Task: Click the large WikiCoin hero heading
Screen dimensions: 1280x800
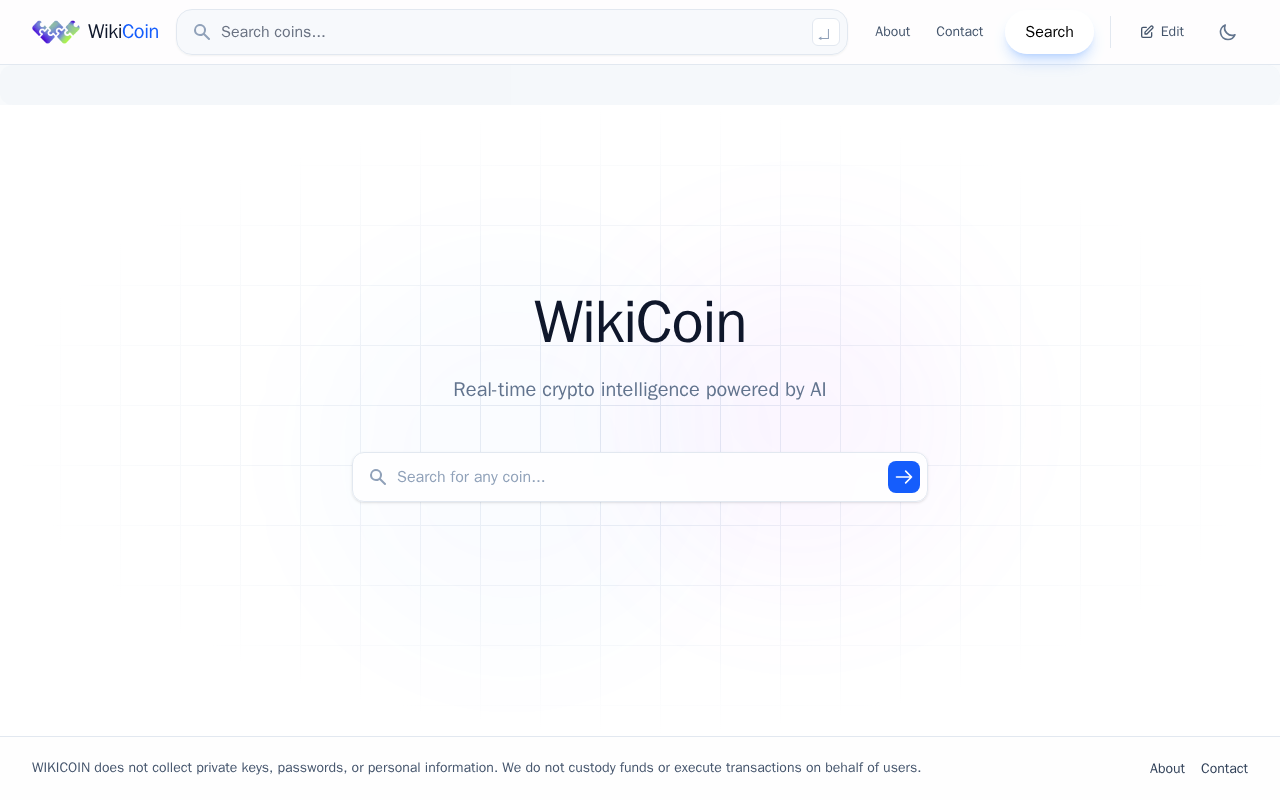Action: [640, 322]
